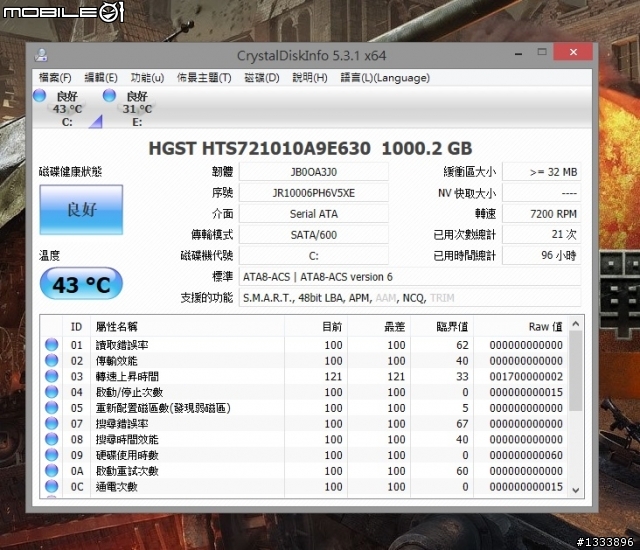Viewport: 640px width, 550px height.
Task: Click the 43 °C temperature button
Action: pyautogui.click(x=81, y=284)
